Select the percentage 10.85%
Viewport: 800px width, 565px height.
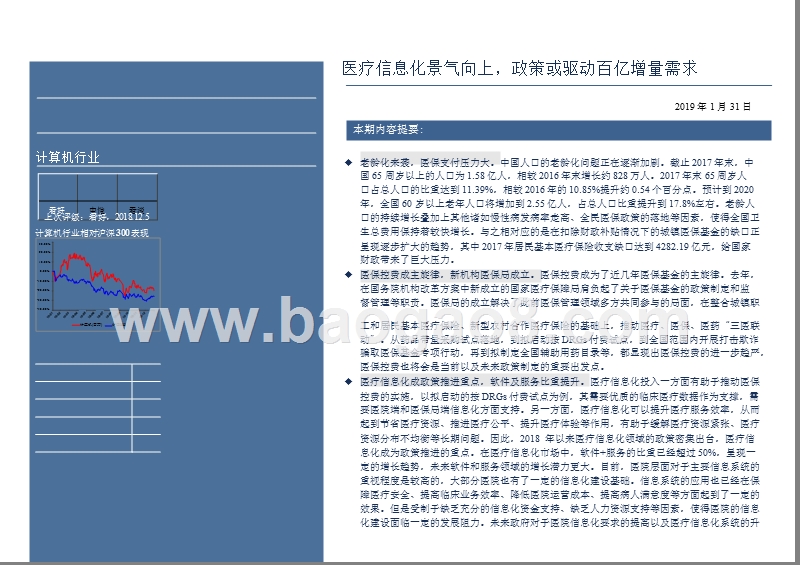click(585, 190)
